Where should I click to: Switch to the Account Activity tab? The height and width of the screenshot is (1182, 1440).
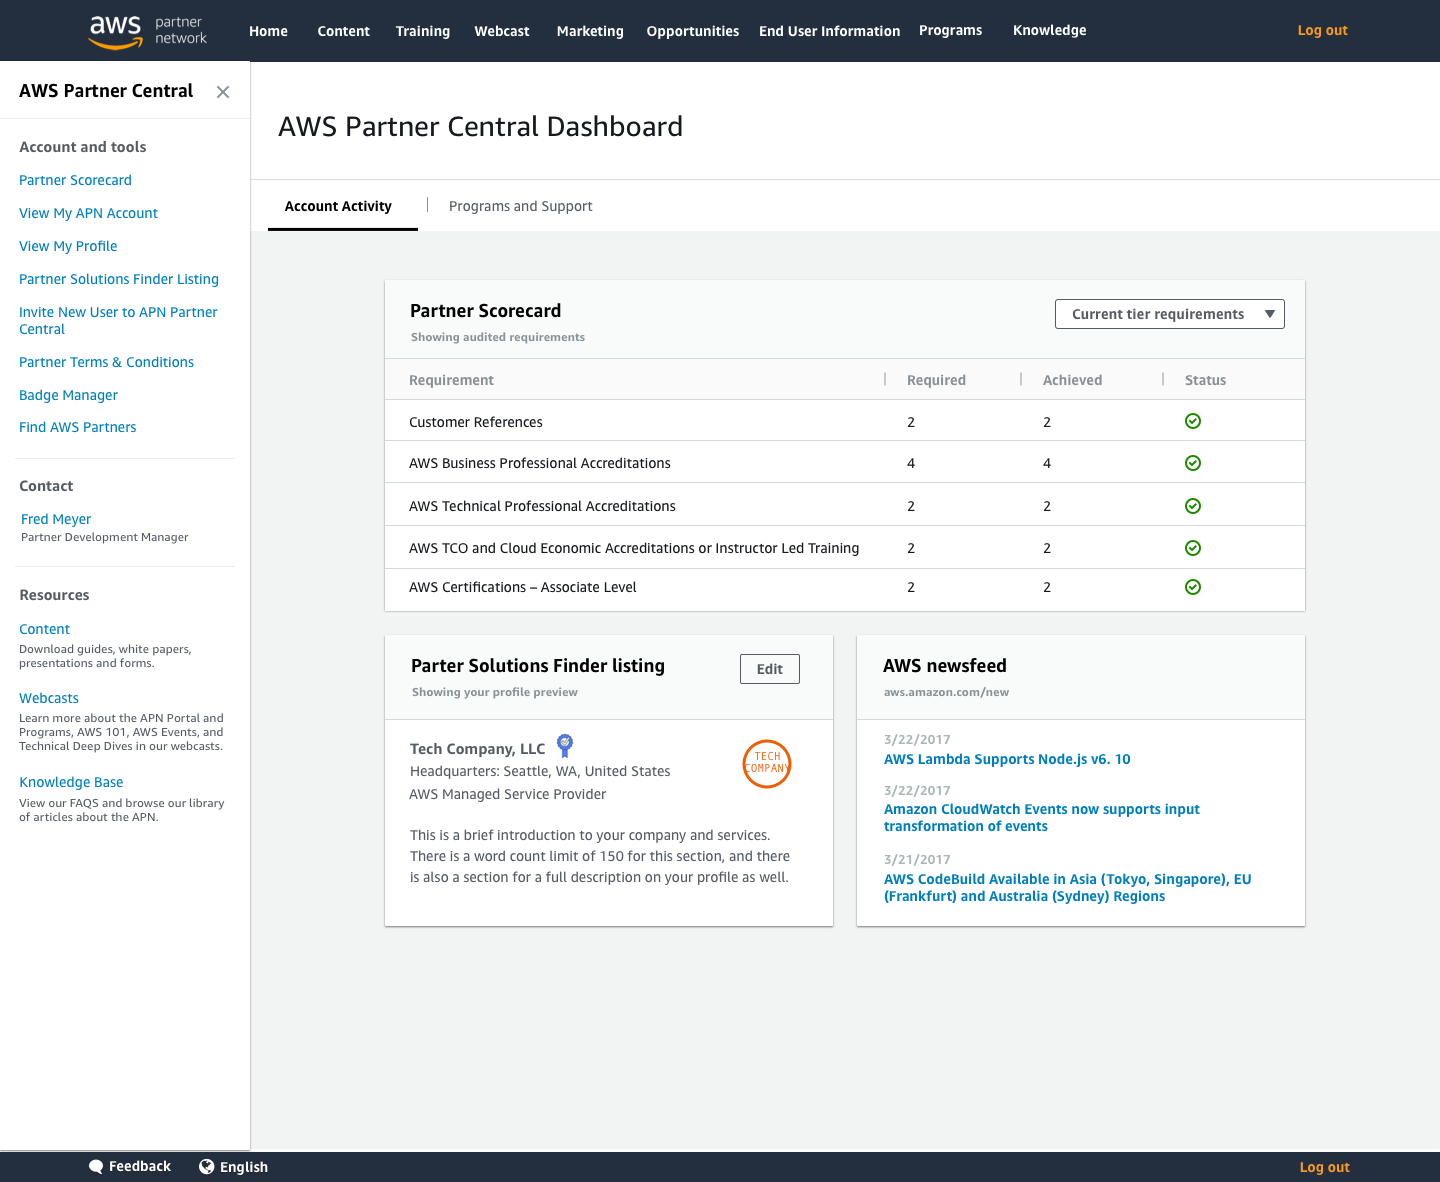(338, 206)
